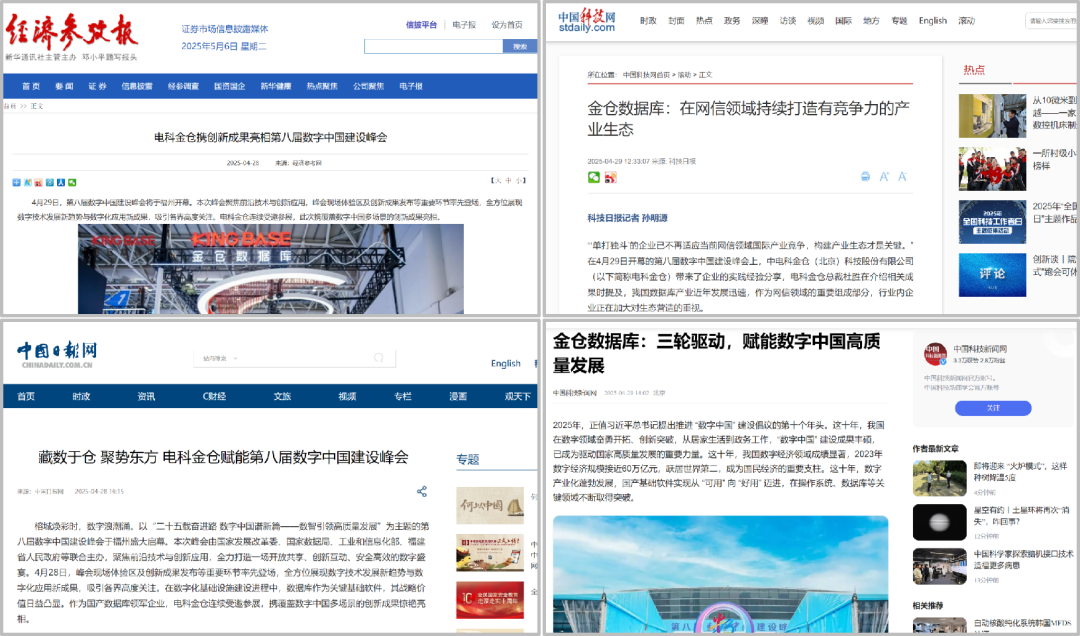1080x636 pixels.
Task: Open 何以中国 topic thumbnail on China Daily
Action: (490, 505)
